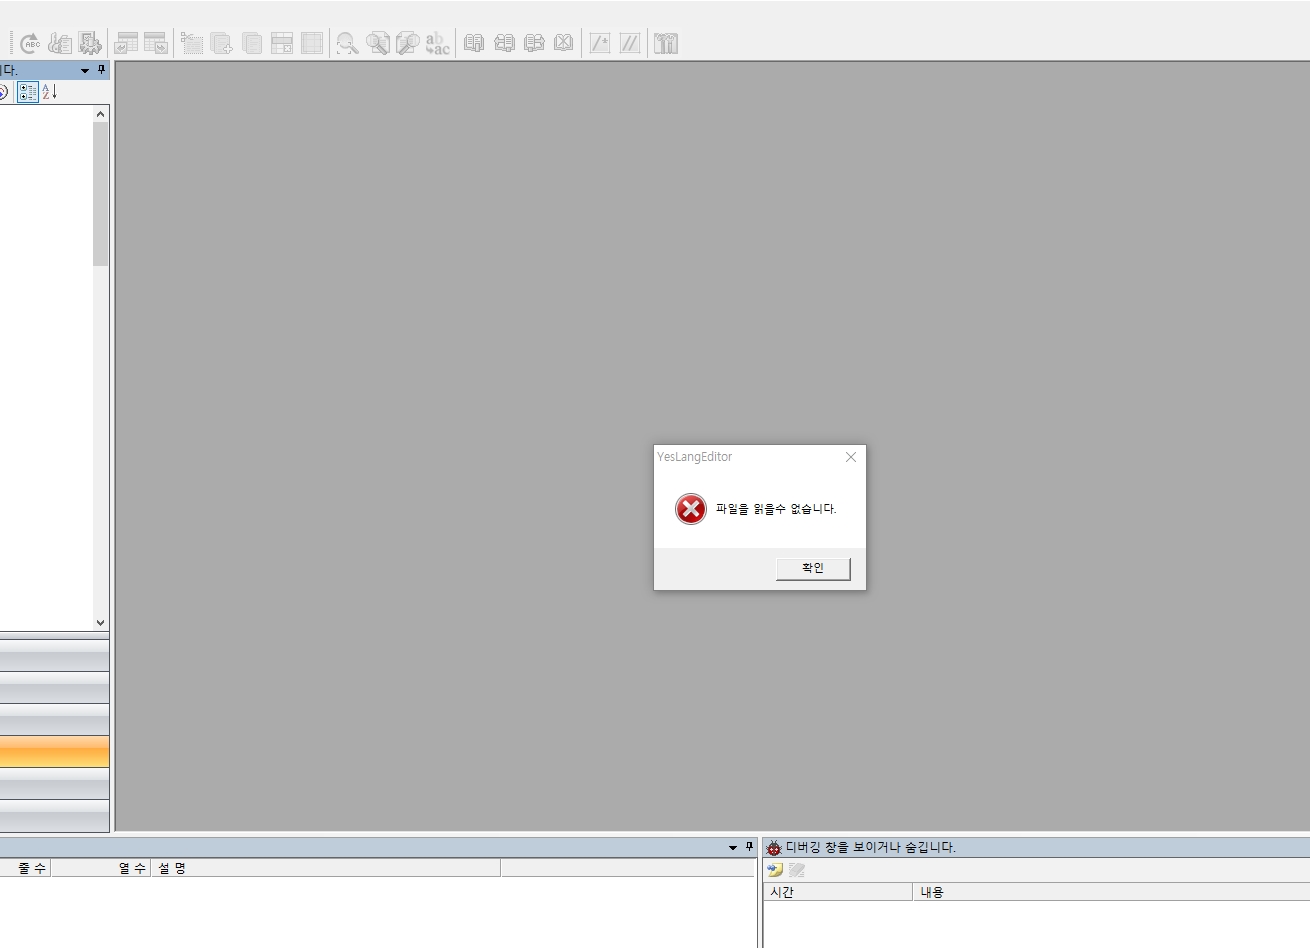The width and height of the screenshot is (1310, 948).
Task: Click the red bug debug window icon
Action: pyautogui.click(x=773, y=848)
